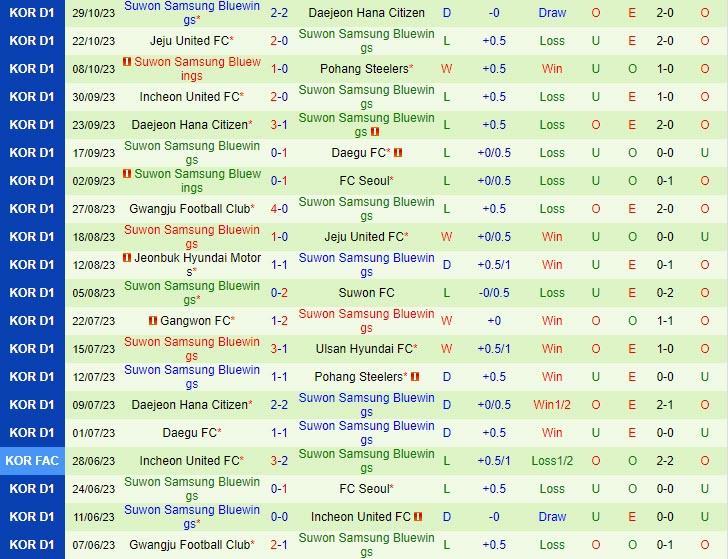Click Win1/2 result on 09/07/23 row
The height and width of the screenshot is (559, 728).
[552, 405]
